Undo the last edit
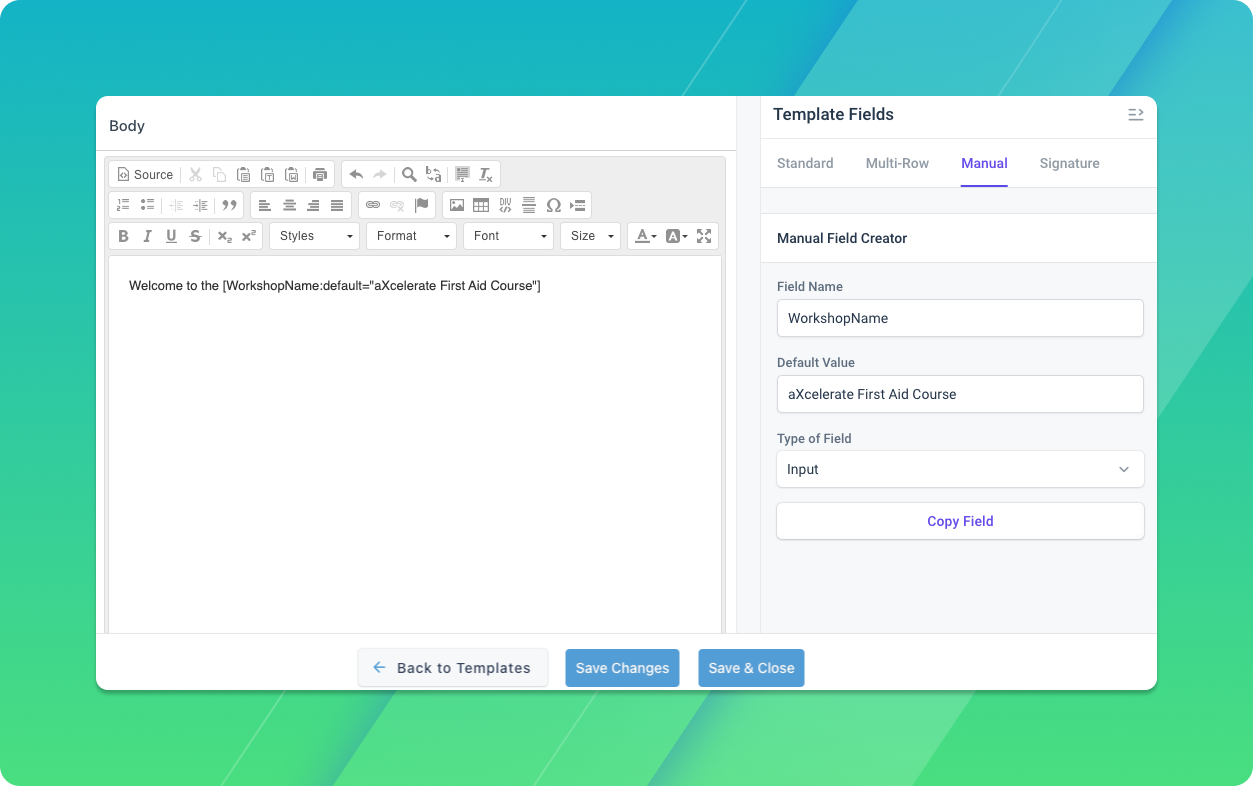Viewport: 1253px width, 786px height. pyautogui.click(x=356, y=174)
